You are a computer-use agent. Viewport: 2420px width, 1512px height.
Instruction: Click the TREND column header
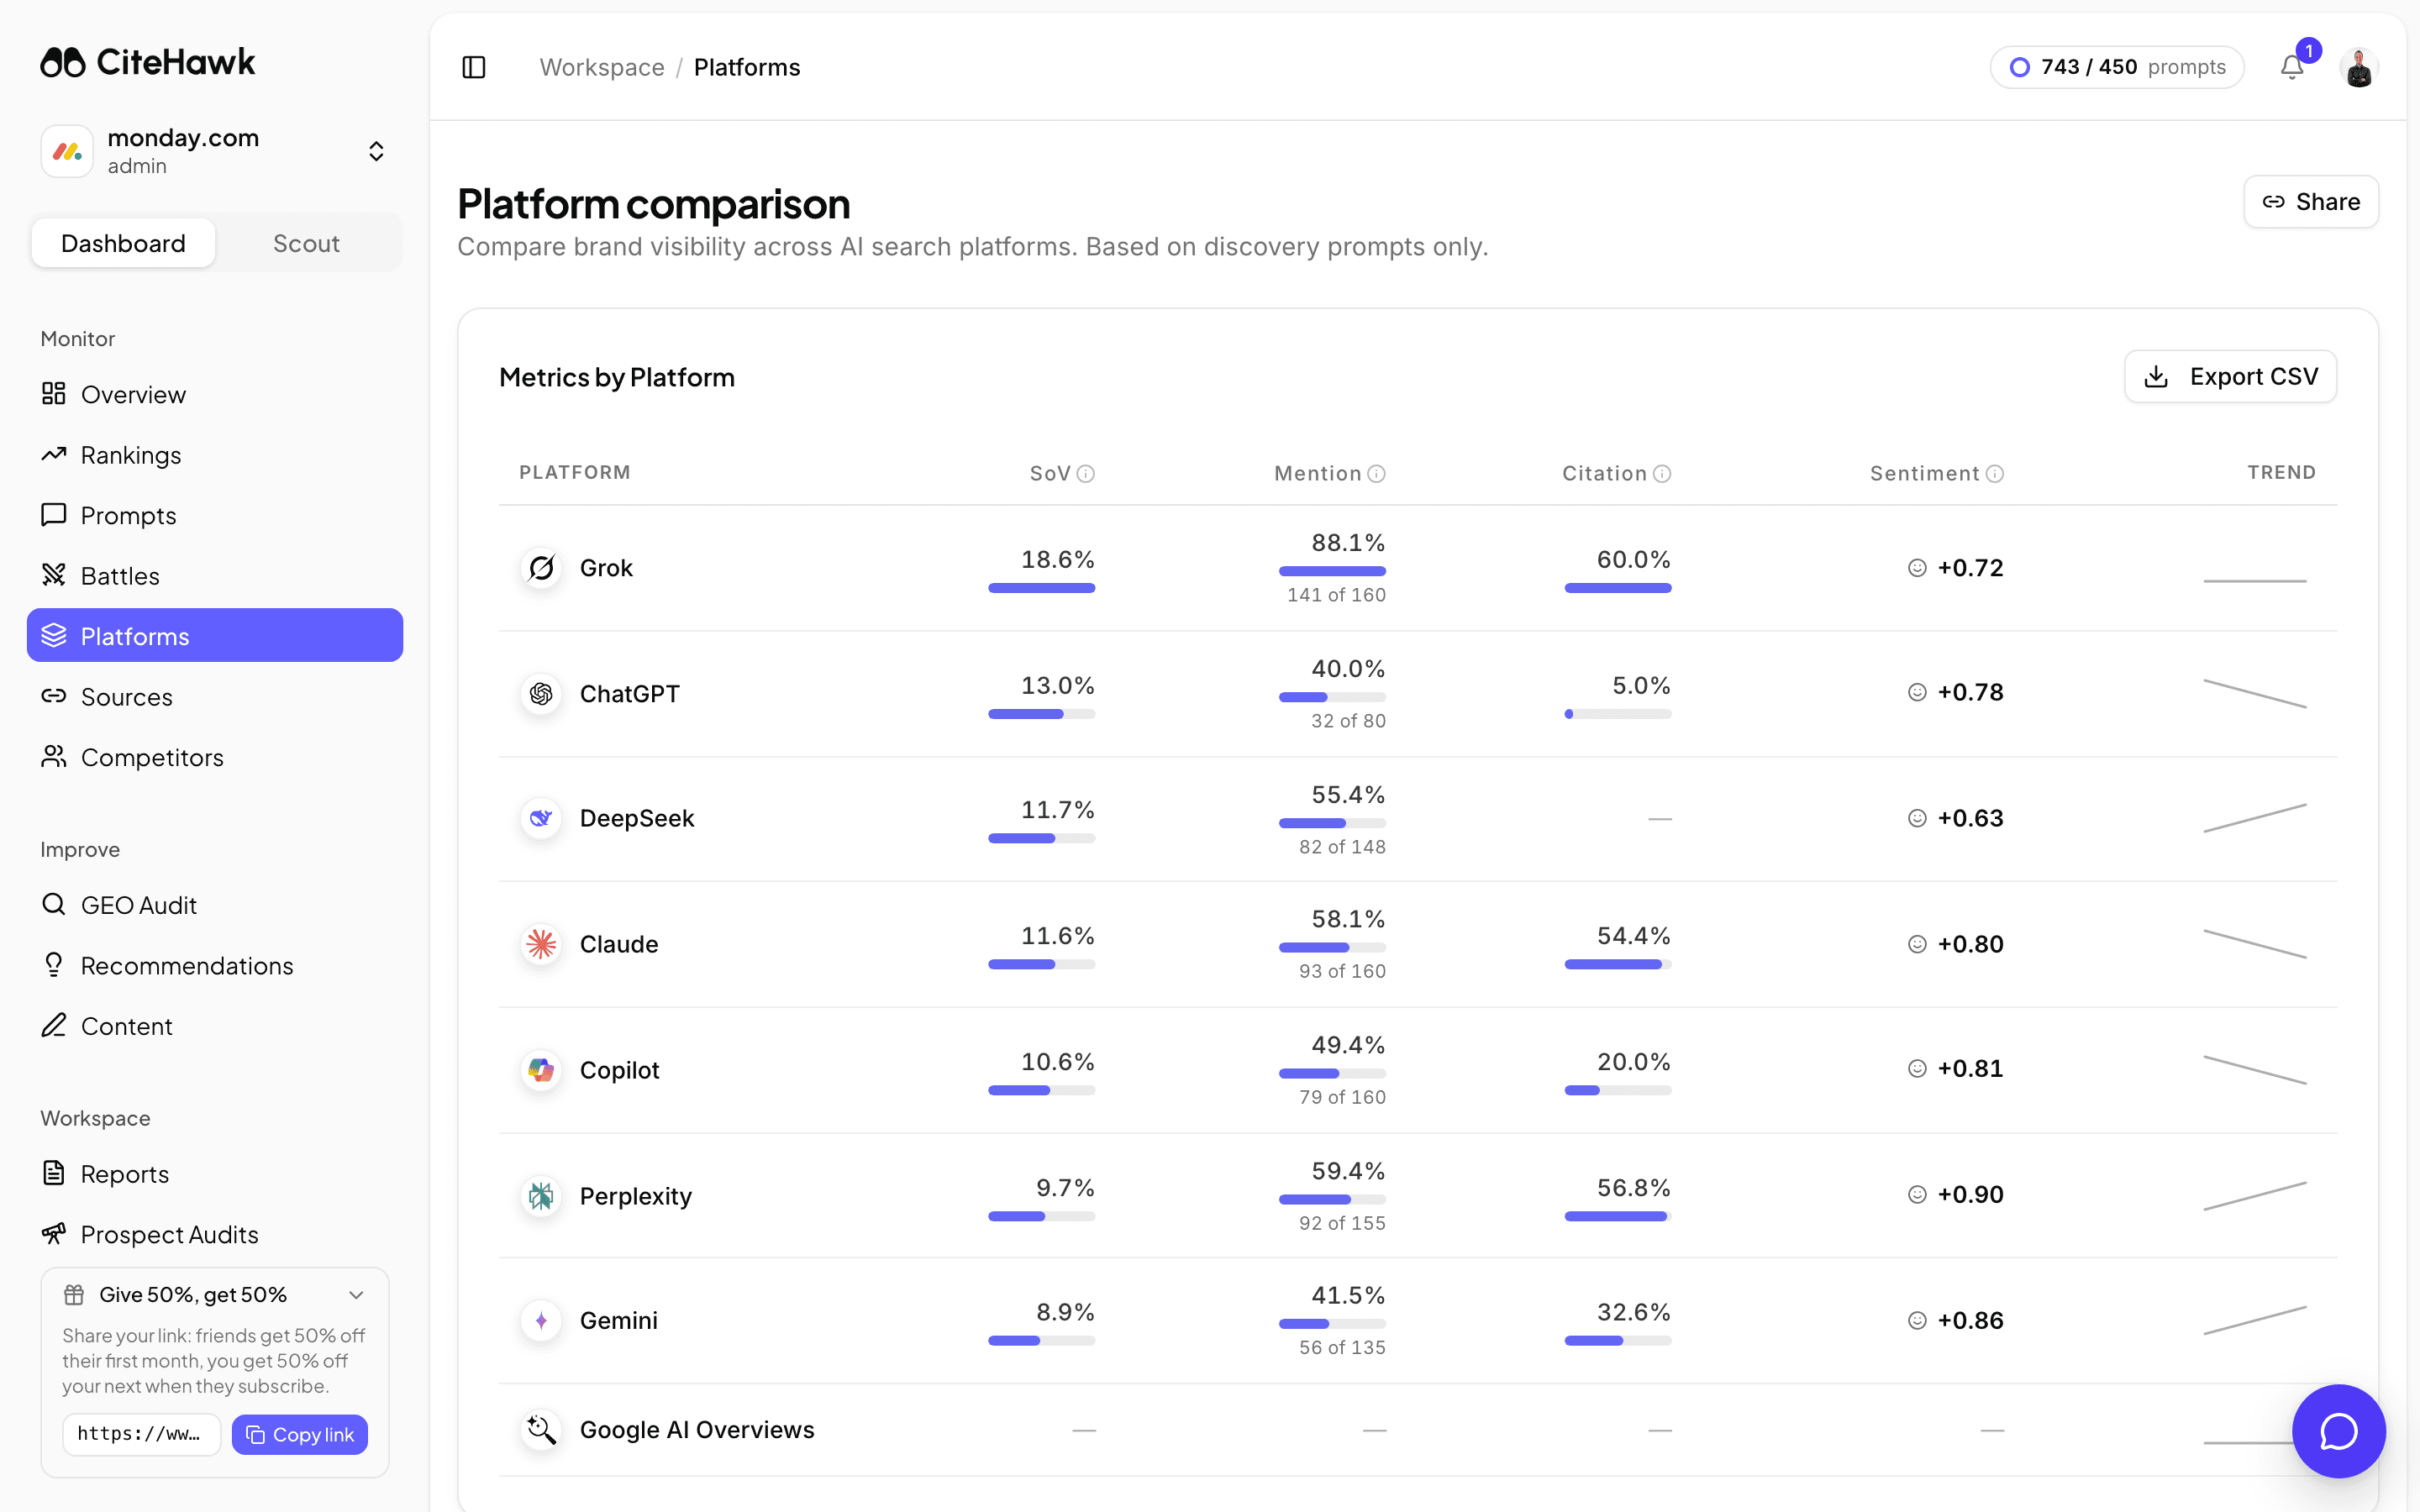[2282, 472]
